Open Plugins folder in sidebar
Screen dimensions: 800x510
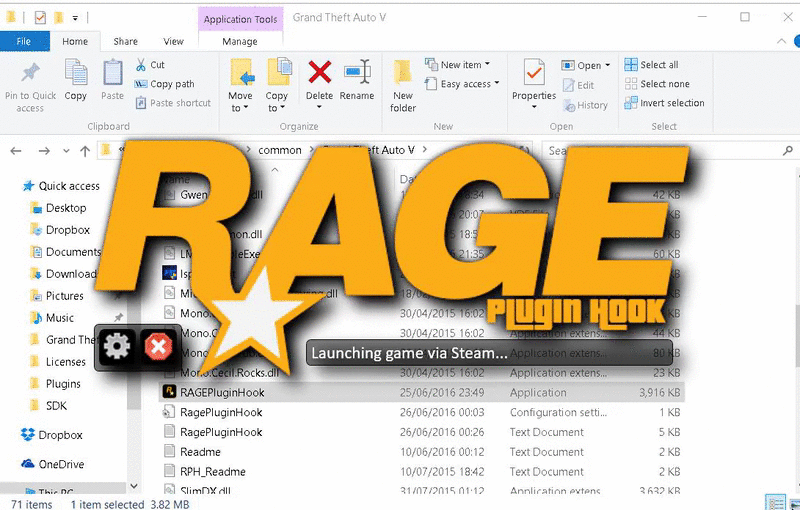point(55,384)
